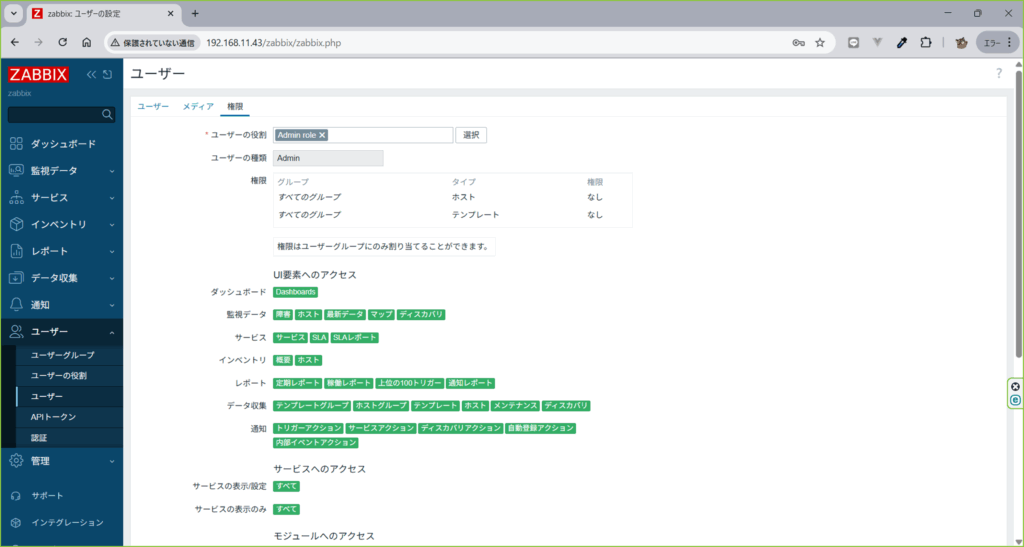The image size is (1024, 547).
Task: Open the help question mark icon
Action: pos(998,74)
